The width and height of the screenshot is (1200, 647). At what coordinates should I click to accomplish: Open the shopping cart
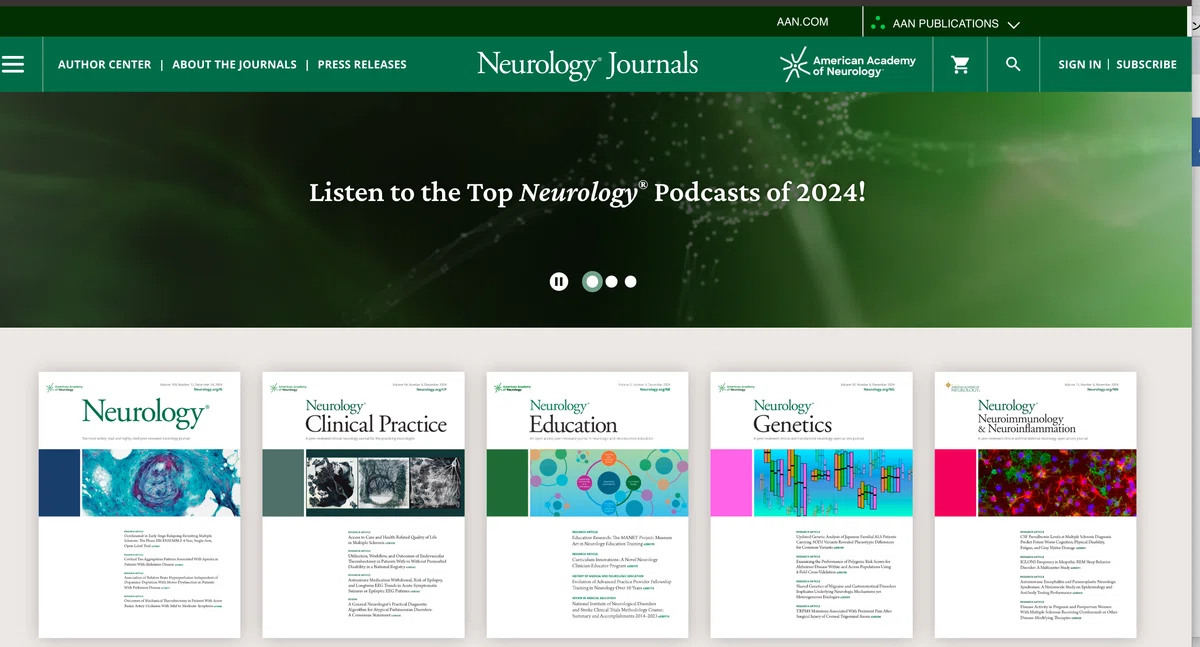960,64
